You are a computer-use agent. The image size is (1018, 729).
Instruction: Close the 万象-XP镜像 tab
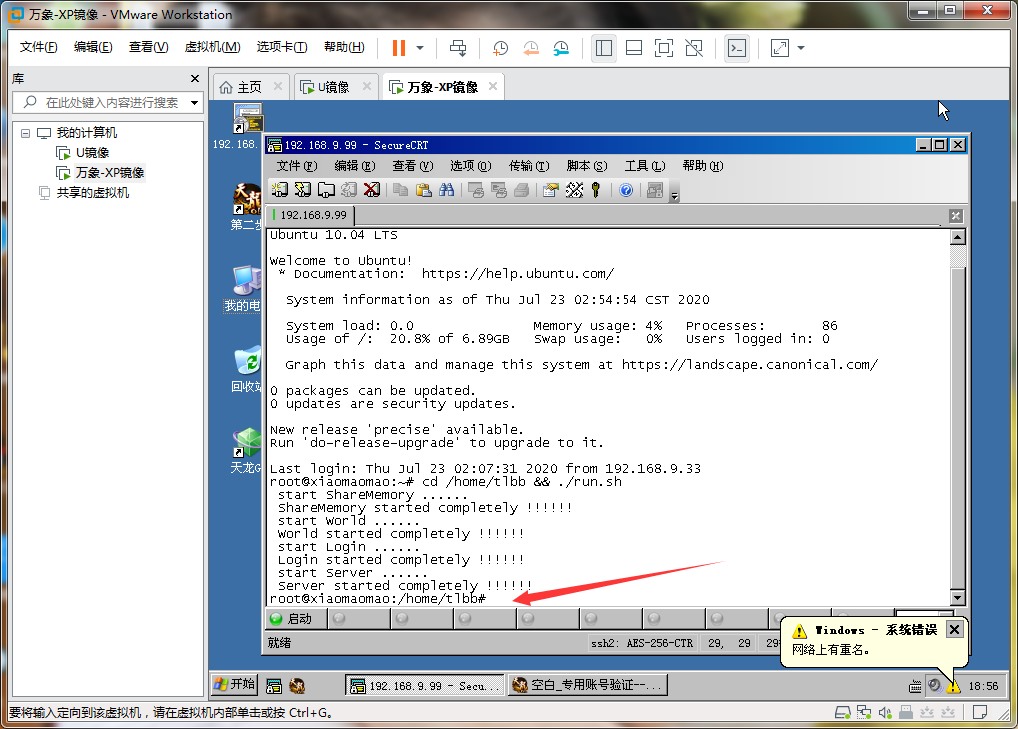click(x=493, y=86)
